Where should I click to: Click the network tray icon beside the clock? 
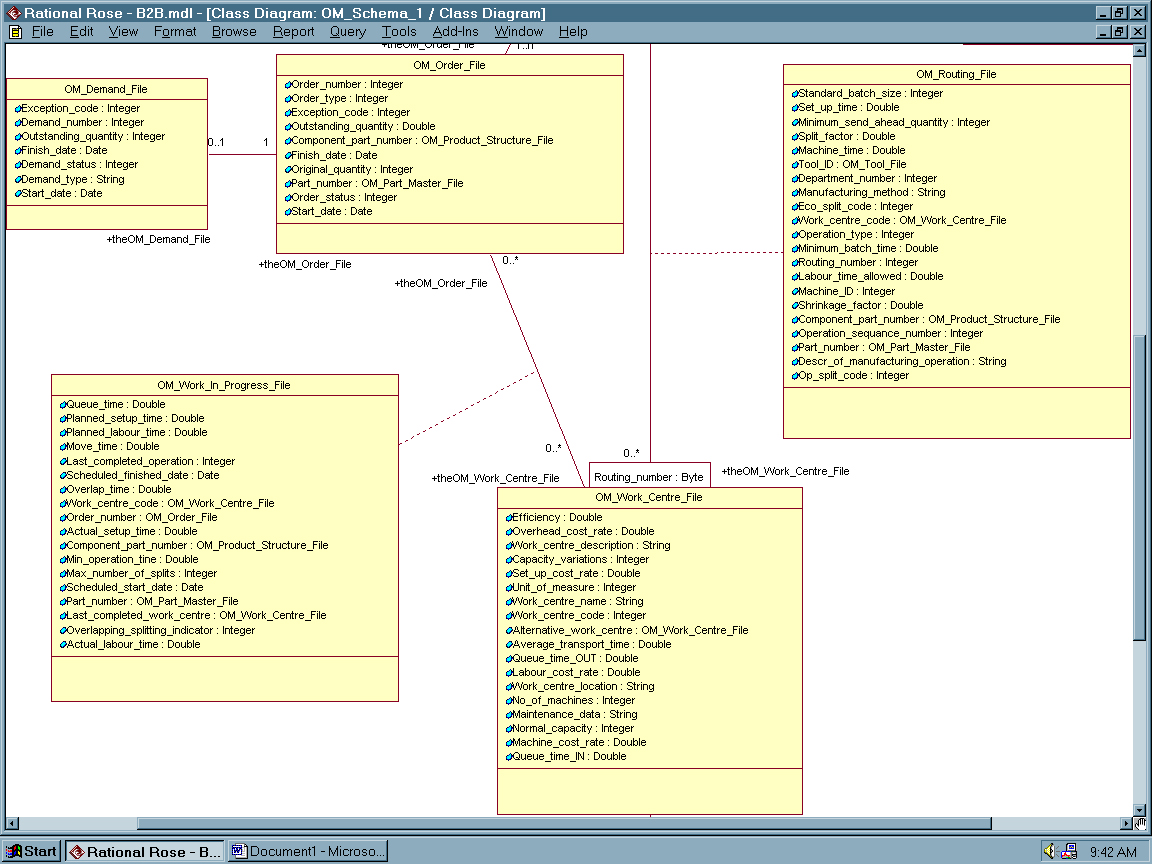(1069, 851)
